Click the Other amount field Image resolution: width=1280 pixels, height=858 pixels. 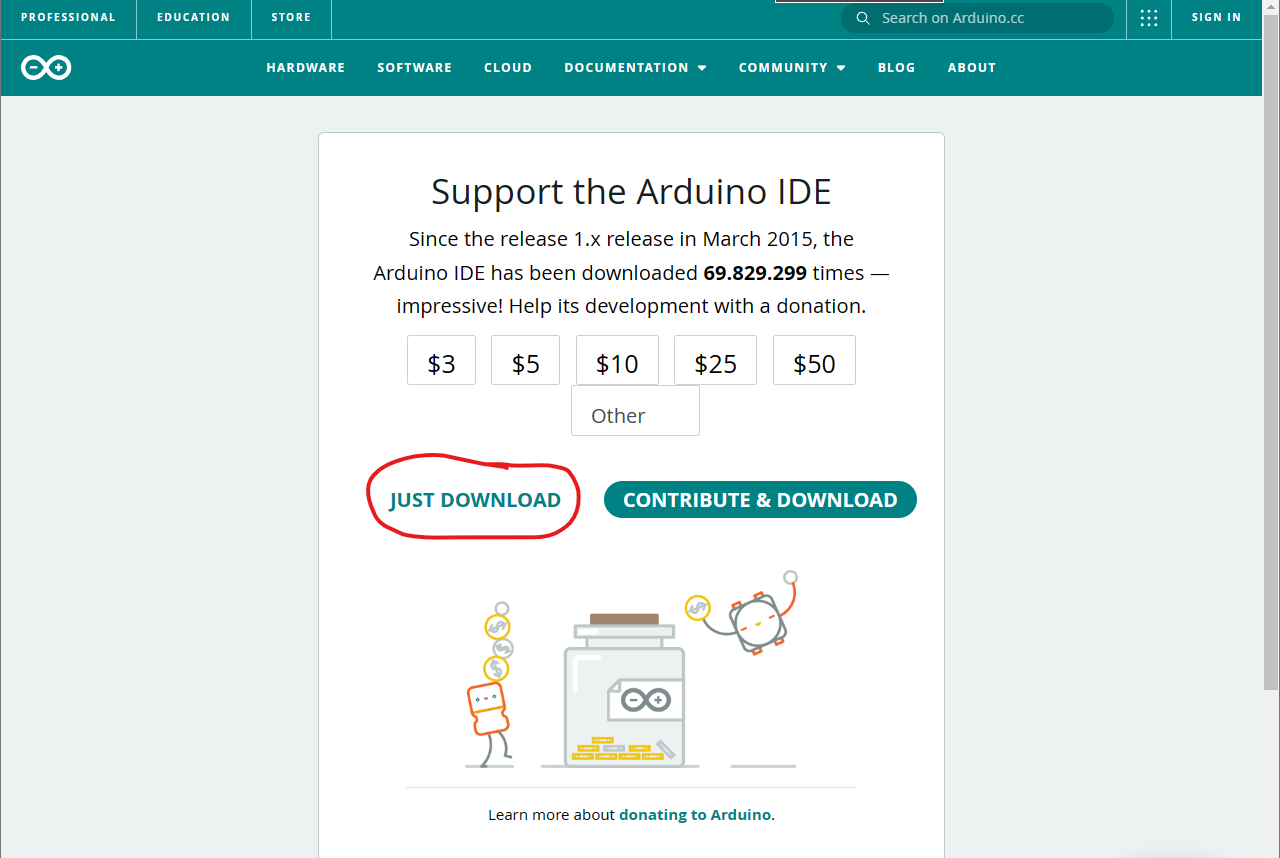click(x=635, y=413)
